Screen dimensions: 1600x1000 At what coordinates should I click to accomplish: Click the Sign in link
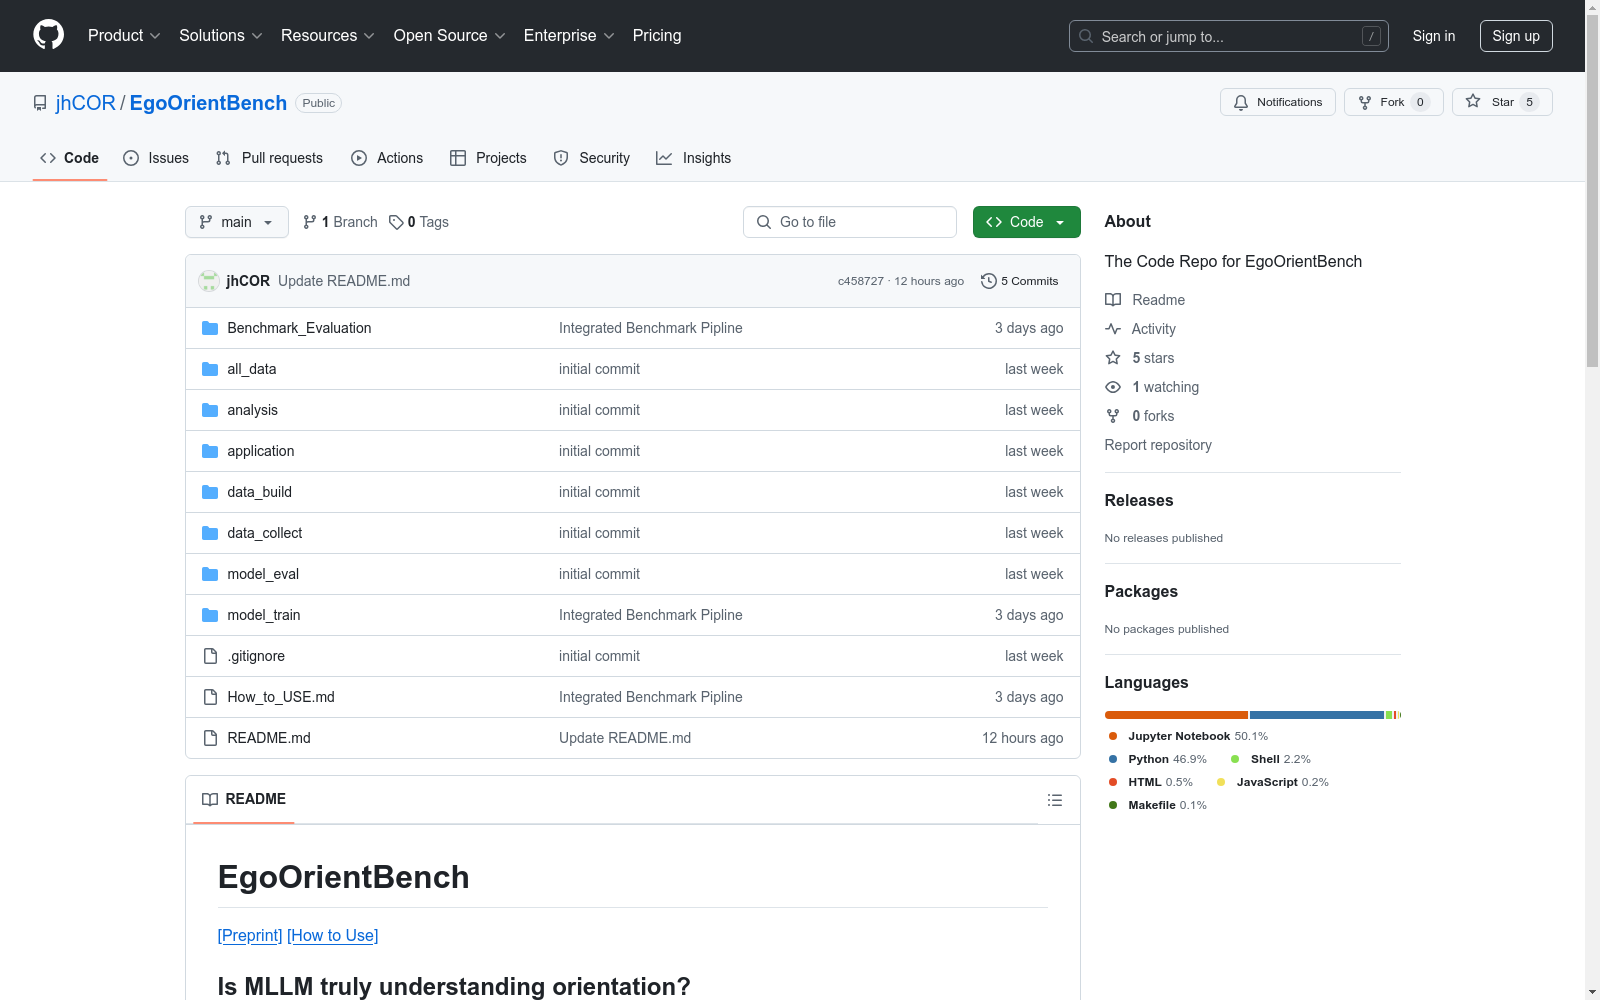pyautogui.click(x=1434, y=36)
